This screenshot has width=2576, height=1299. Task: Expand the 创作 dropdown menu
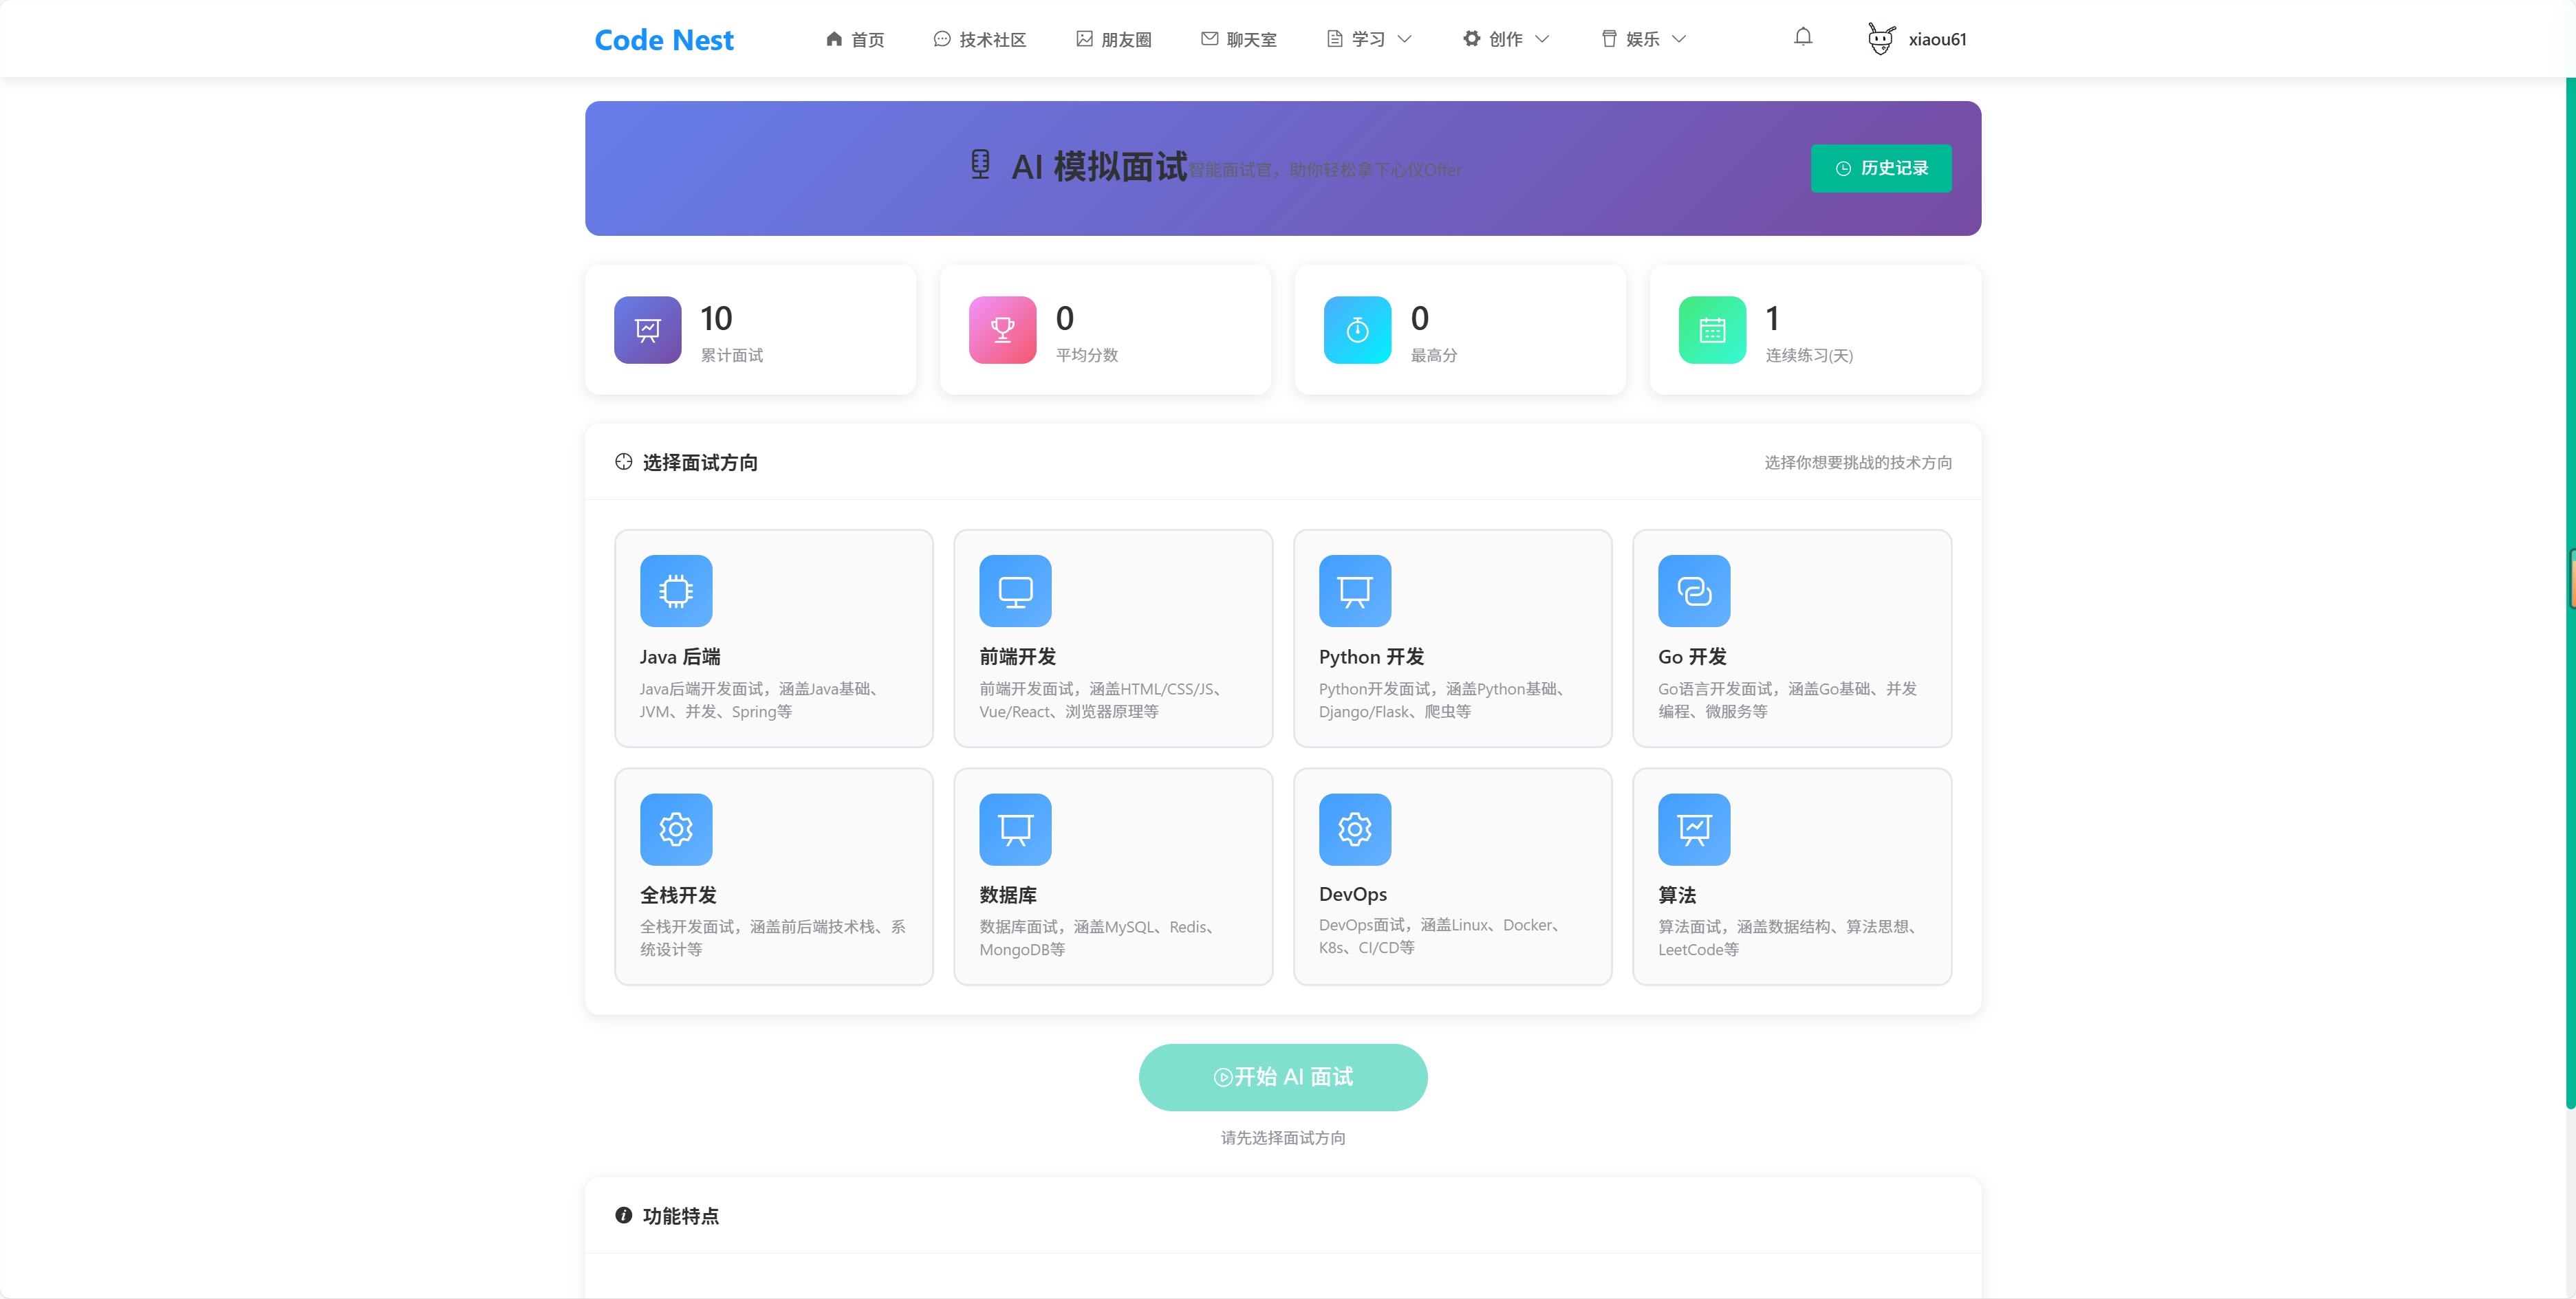click(1505, 39)
